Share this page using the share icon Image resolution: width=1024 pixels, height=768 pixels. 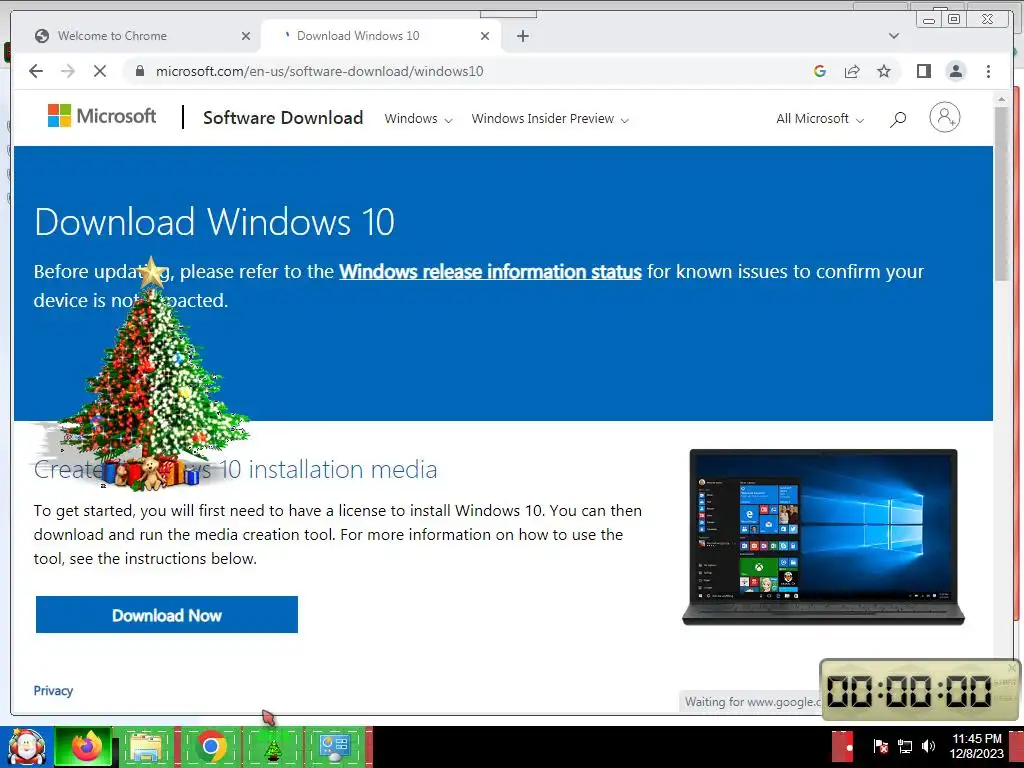pyautogui.click(x=852, y=71)
